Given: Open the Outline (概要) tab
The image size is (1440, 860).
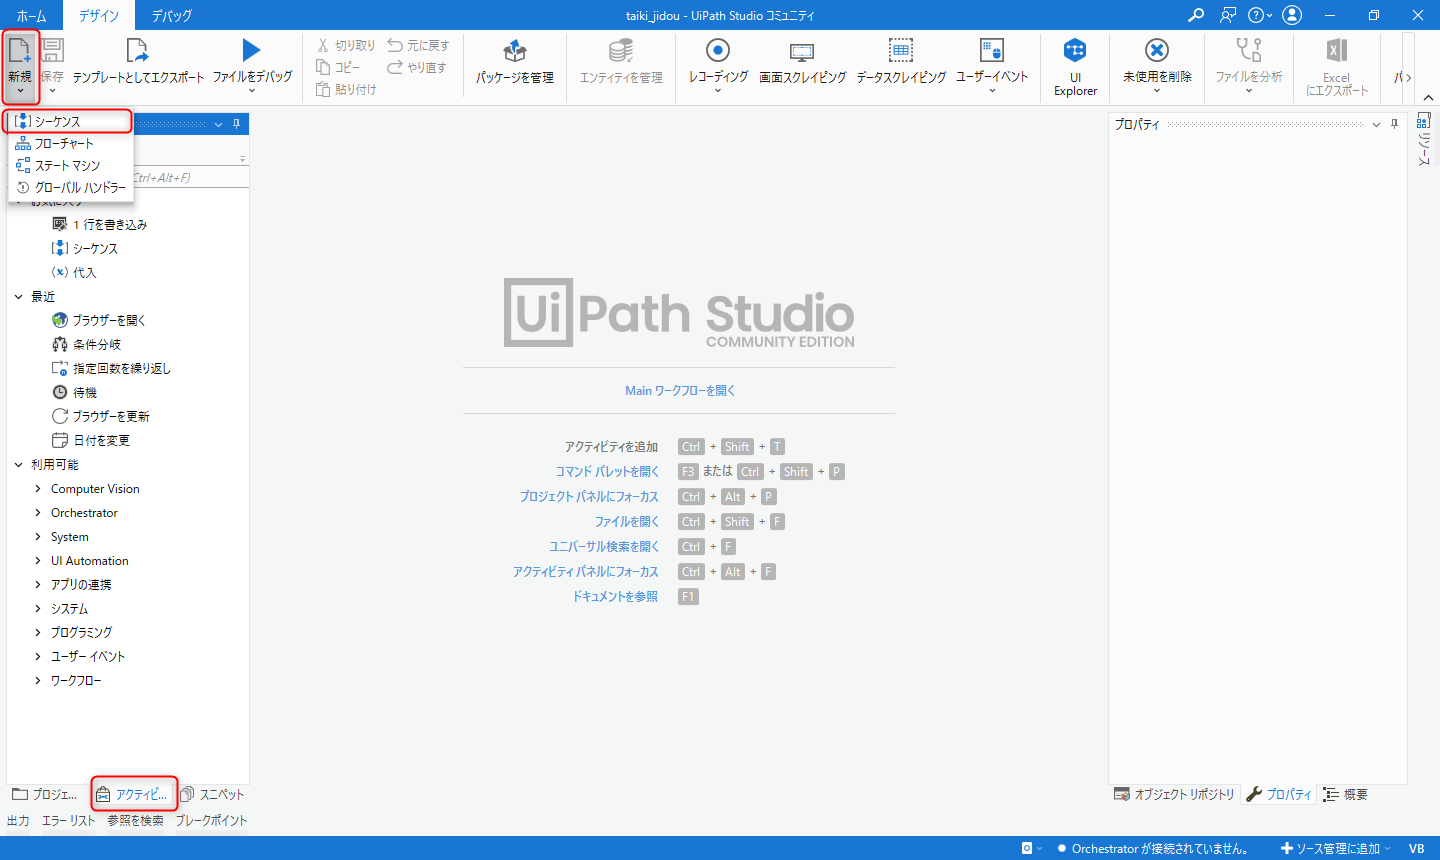Looking at the screenshot, I should pyautogui.click(x=1345, y=795).
